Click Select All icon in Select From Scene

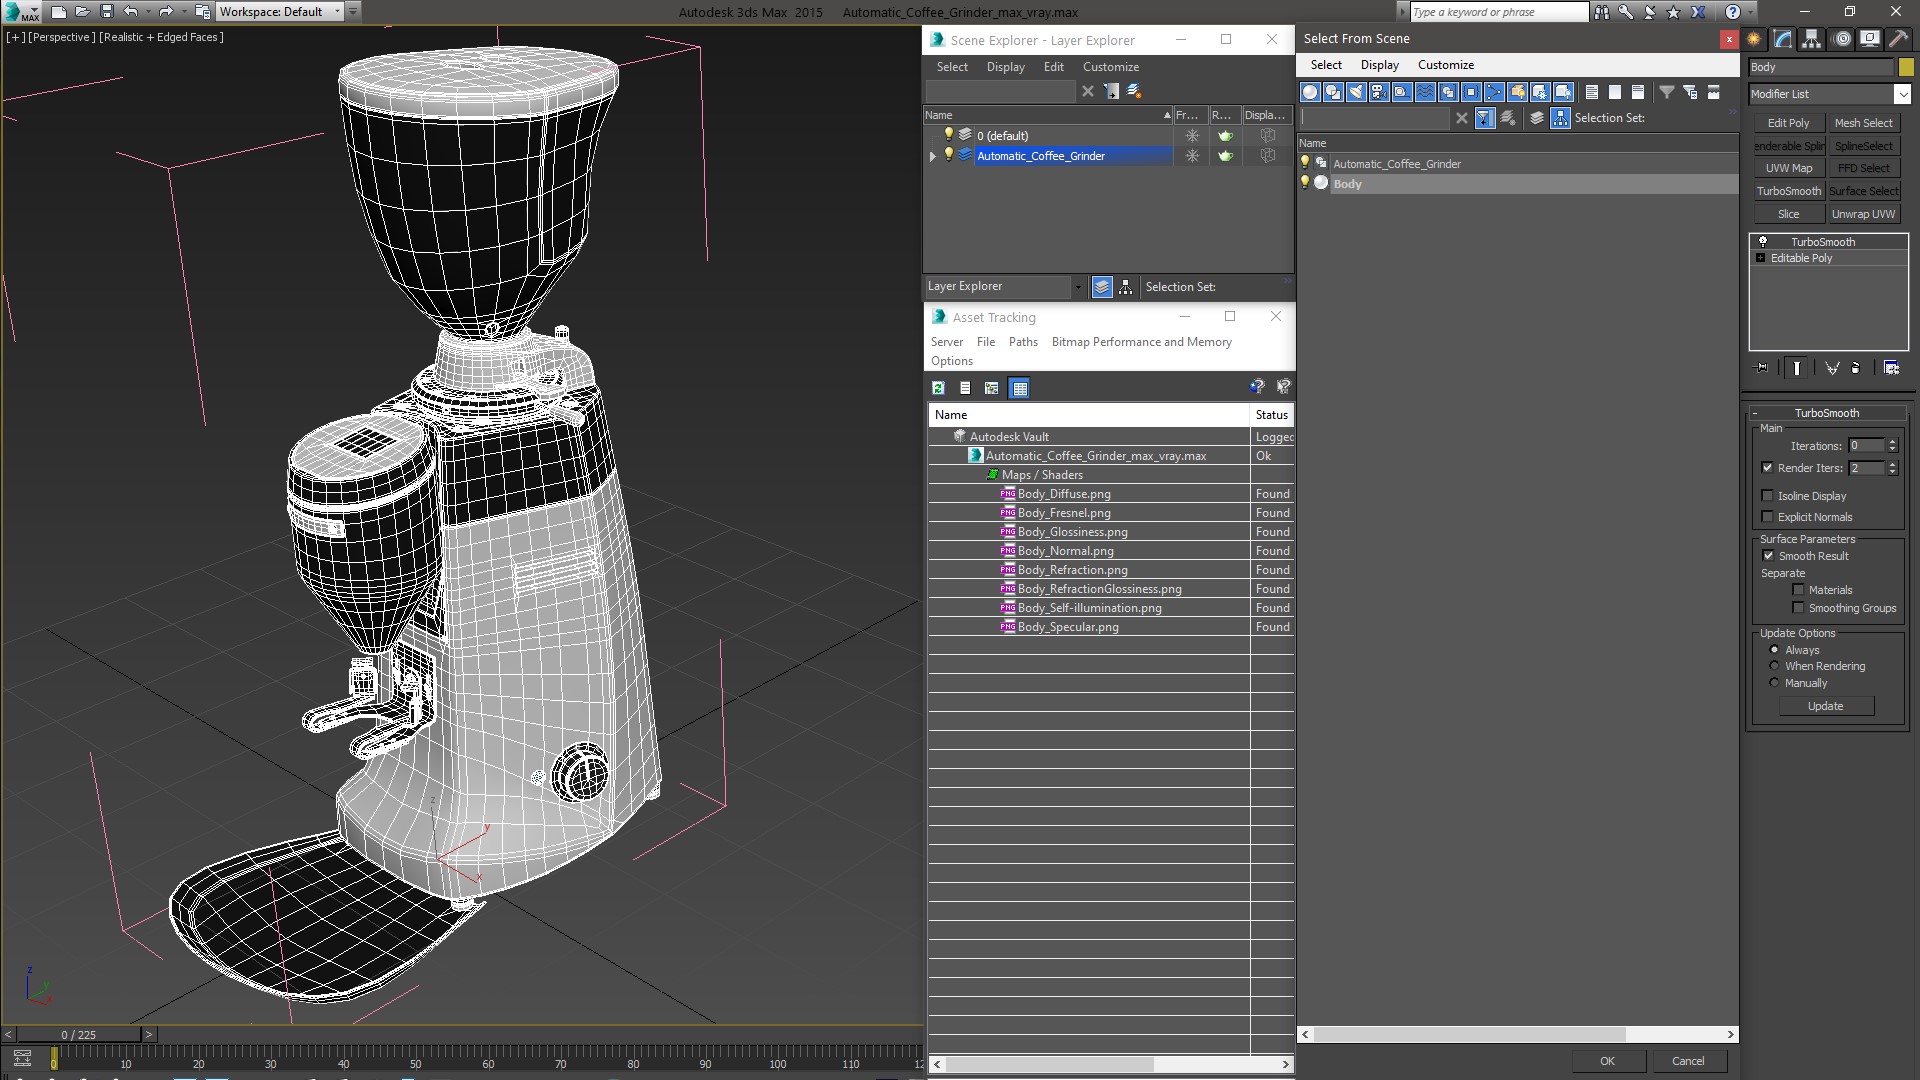[1592, 92]
